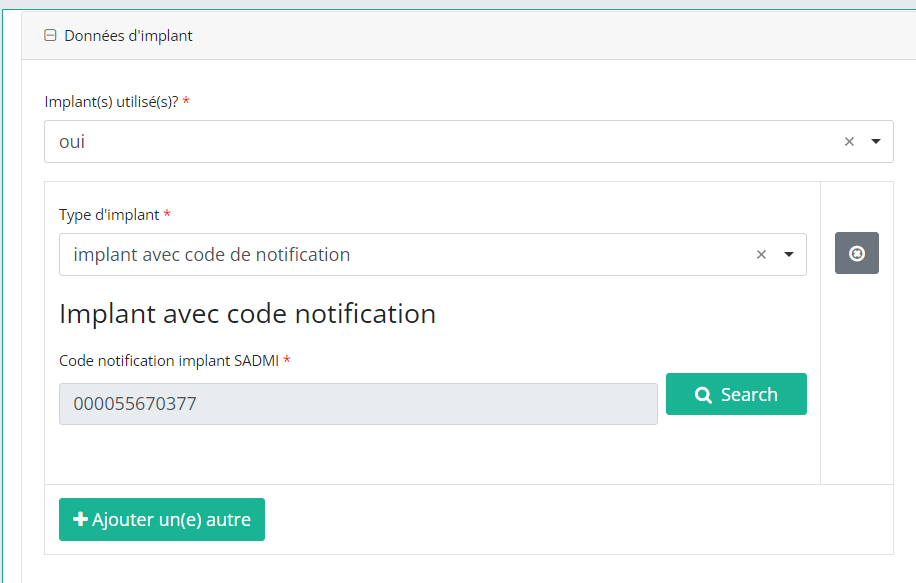Focus the SADMI notification code field
916x583 pixels.
click(358, 404)
